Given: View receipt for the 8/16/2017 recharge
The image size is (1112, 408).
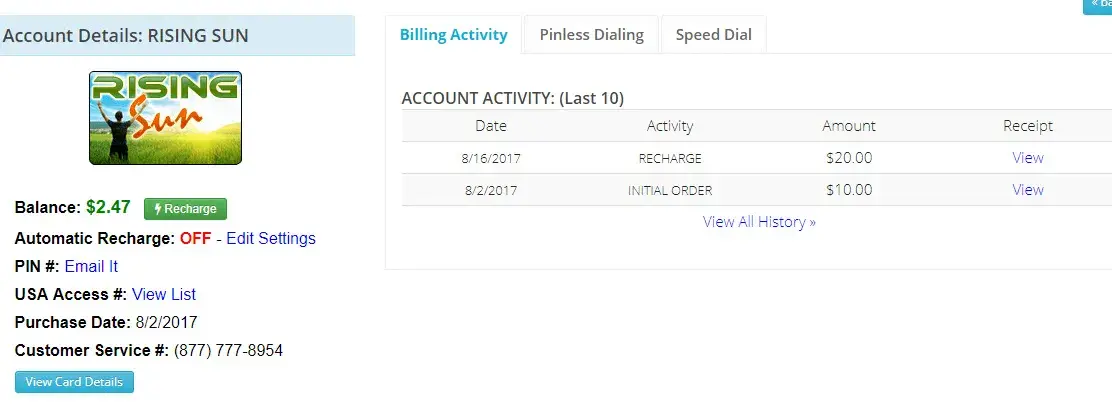Looking at the screenshot, I should coord(1027,158).
